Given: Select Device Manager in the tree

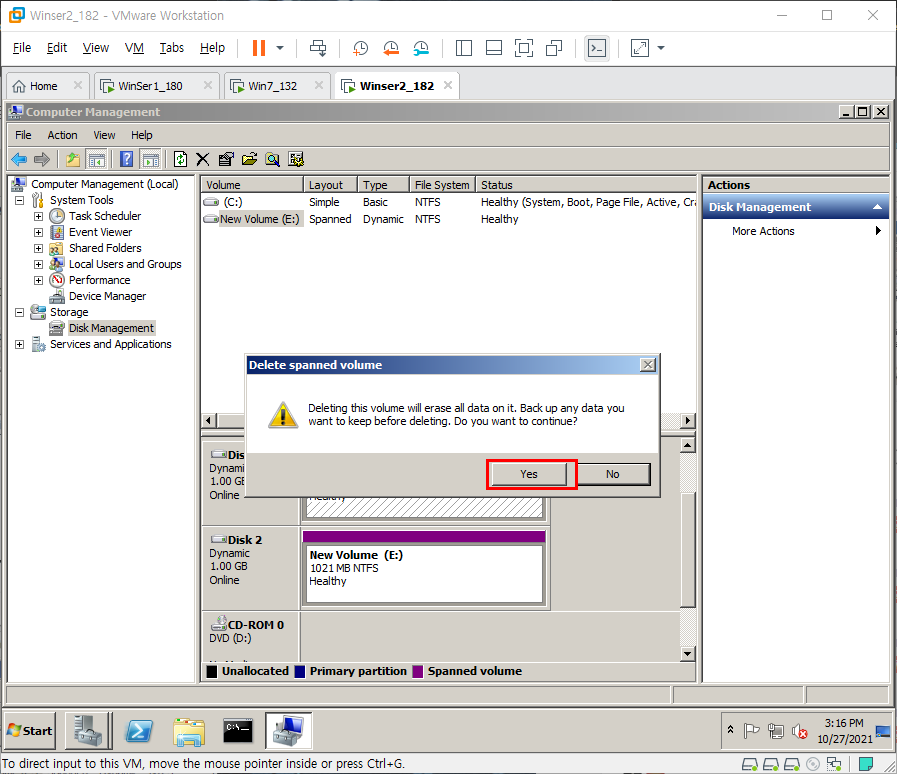Looking at the screenshot, I should point(107,296).
